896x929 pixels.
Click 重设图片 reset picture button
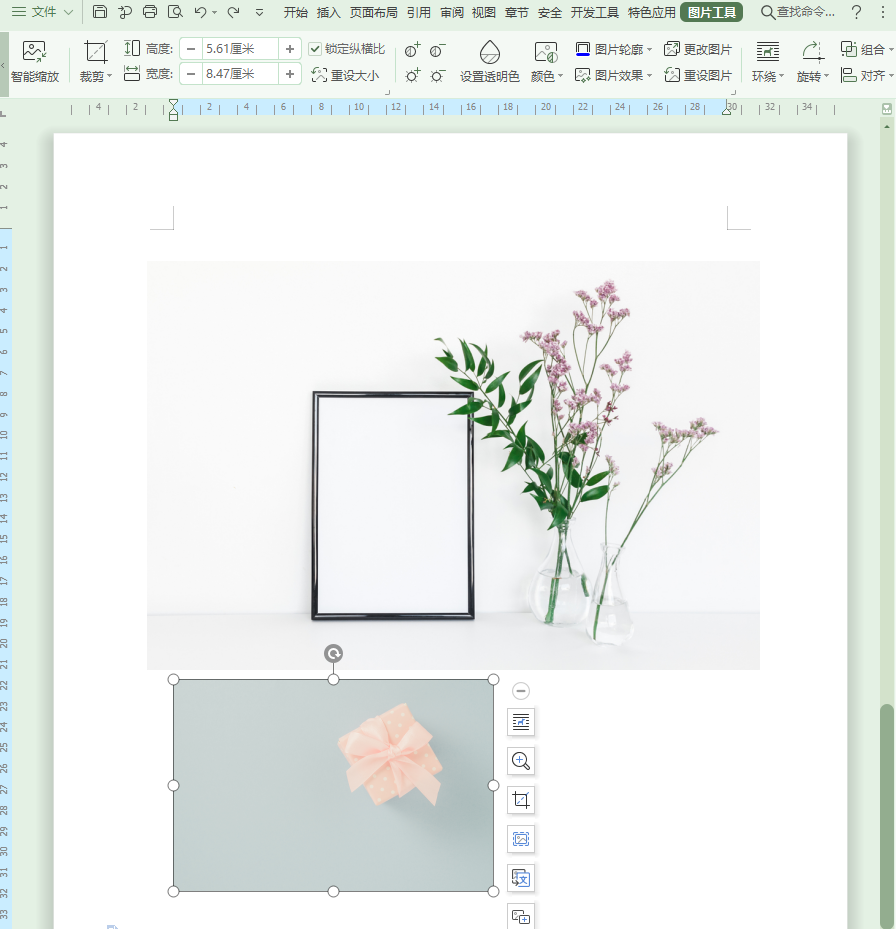(698, 75)
